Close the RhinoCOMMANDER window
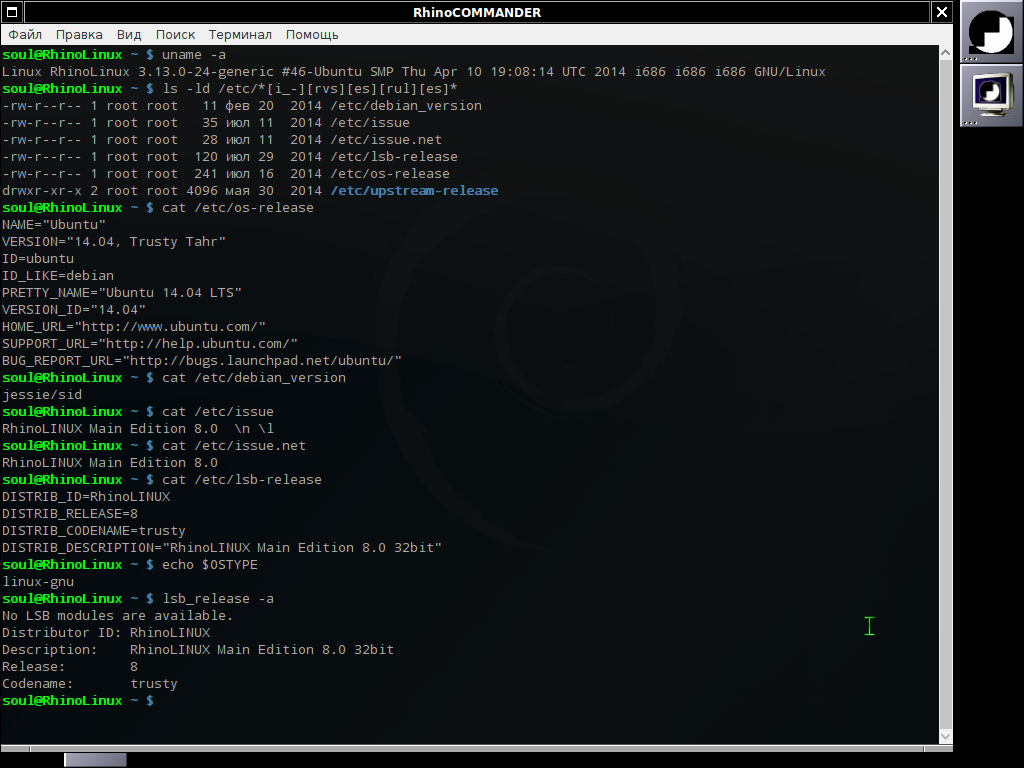This screenshot has width=1024, height=768. pos(942,12)
